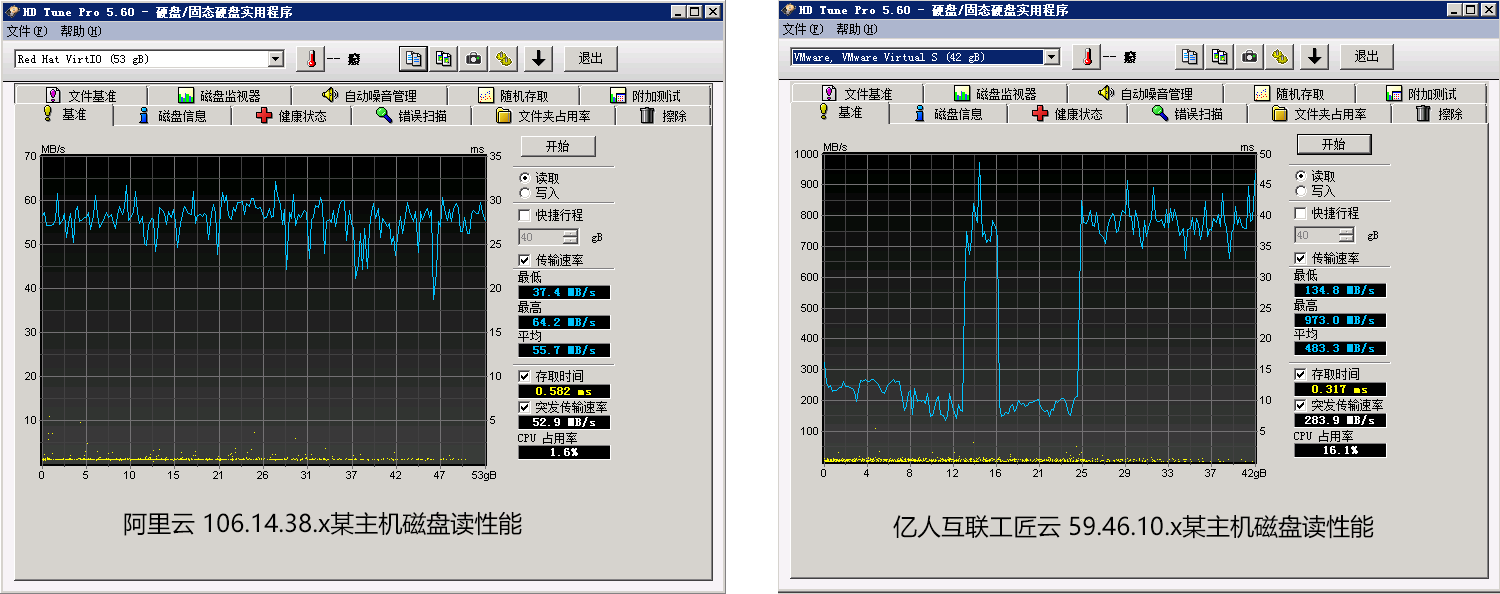The image size is (1500, 594).
Task: Click 开始 button in Red Hat VirtIO window
Action: (x=558, y=146)
